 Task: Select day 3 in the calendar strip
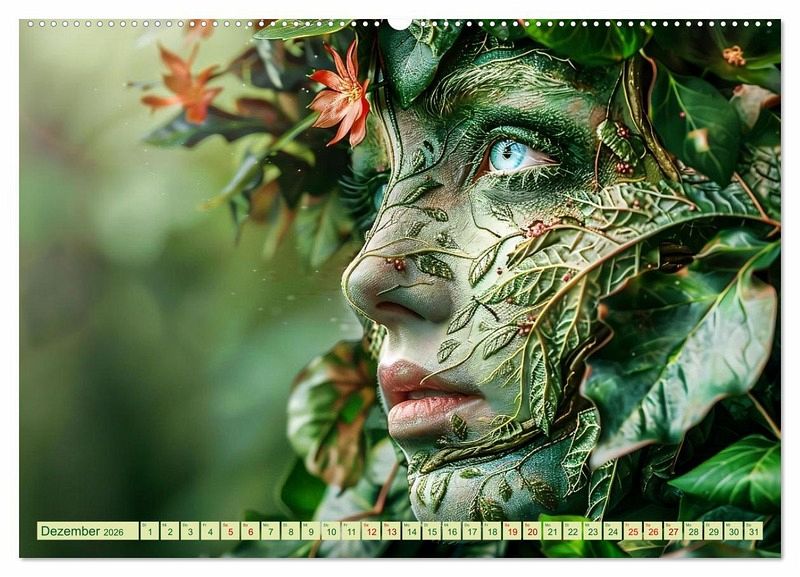pos(190,531)
